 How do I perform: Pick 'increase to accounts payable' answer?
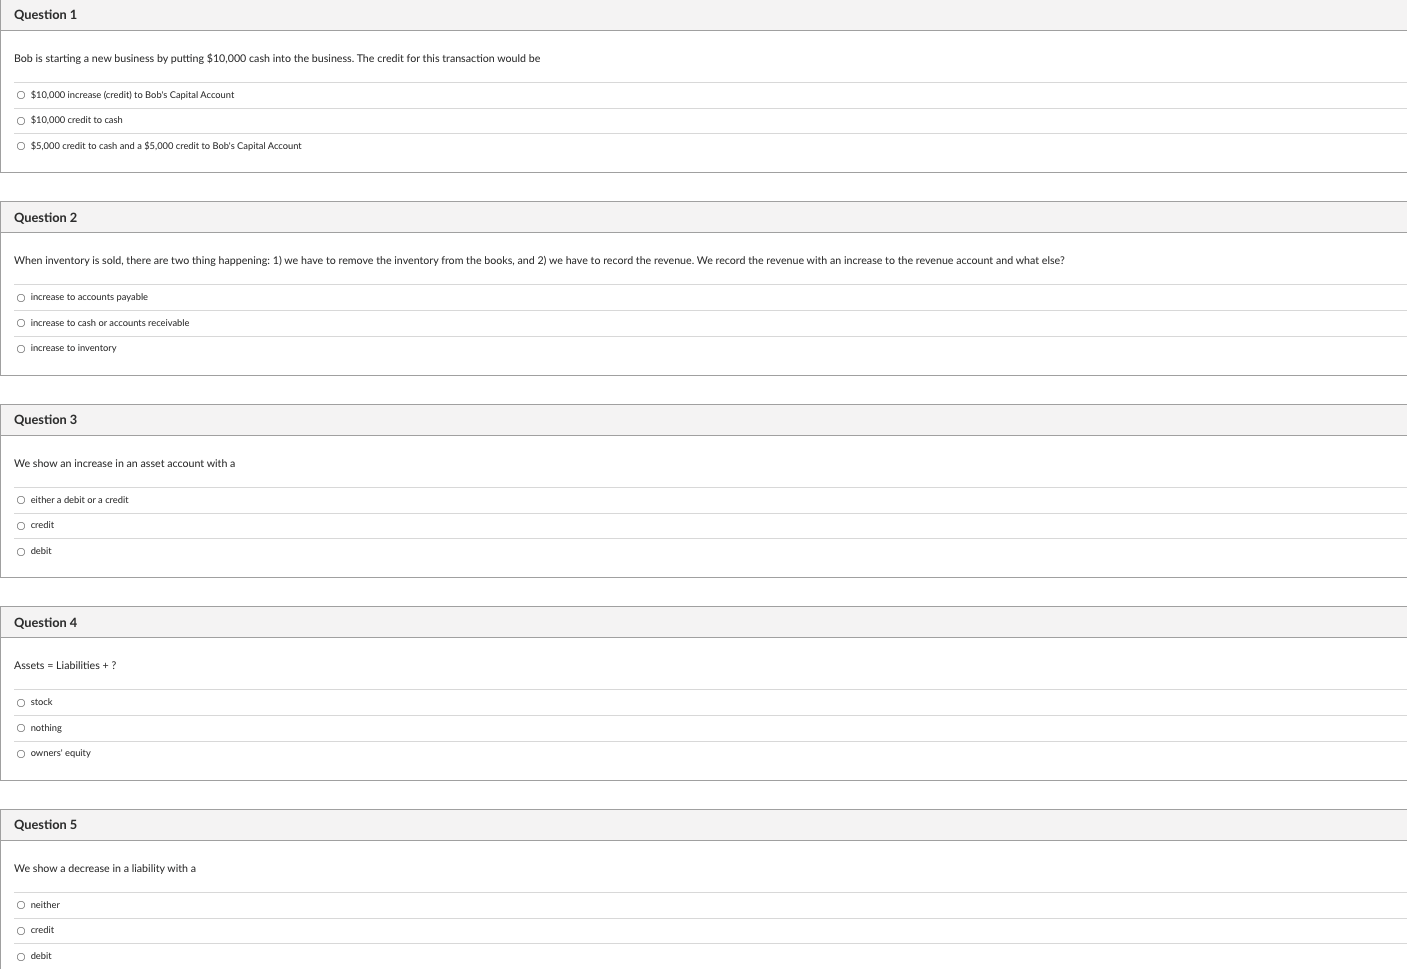pos(21,297)
